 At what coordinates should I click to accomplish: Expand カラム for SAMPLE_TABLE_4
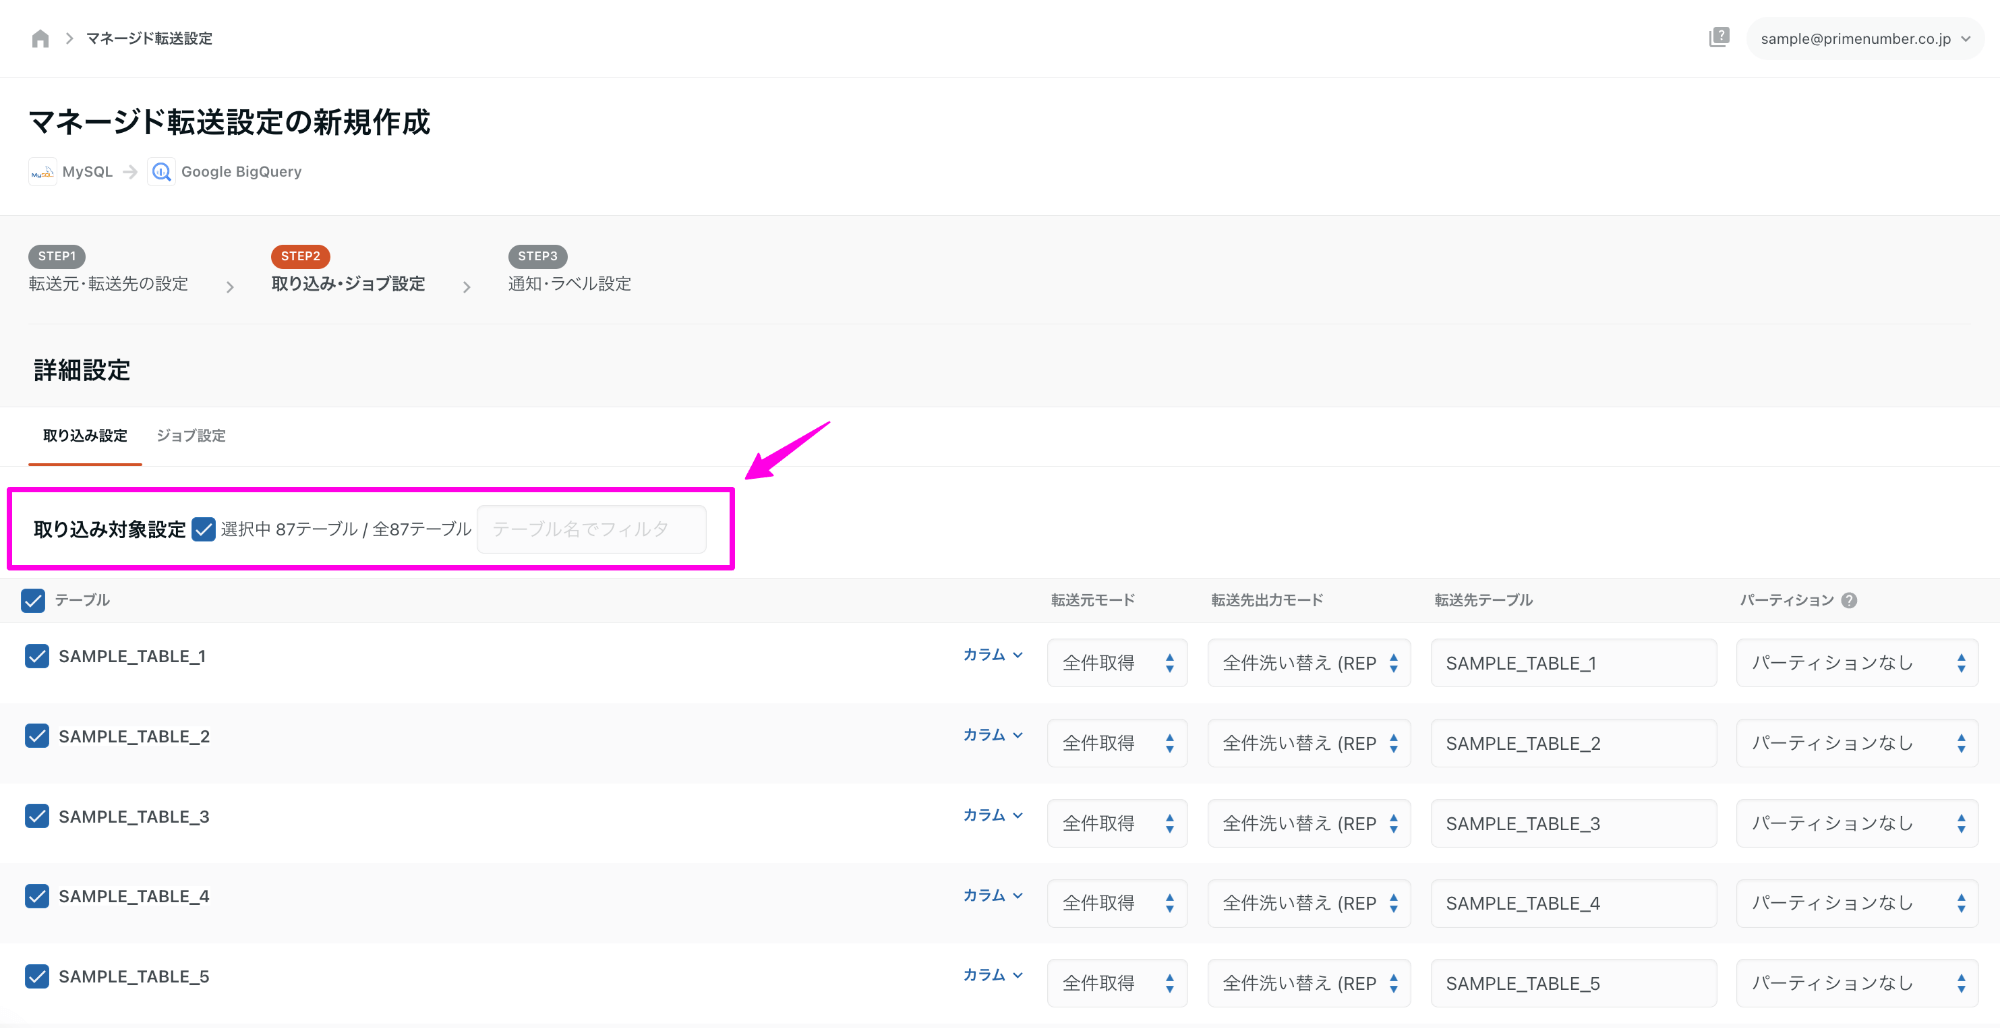point(993,895)
